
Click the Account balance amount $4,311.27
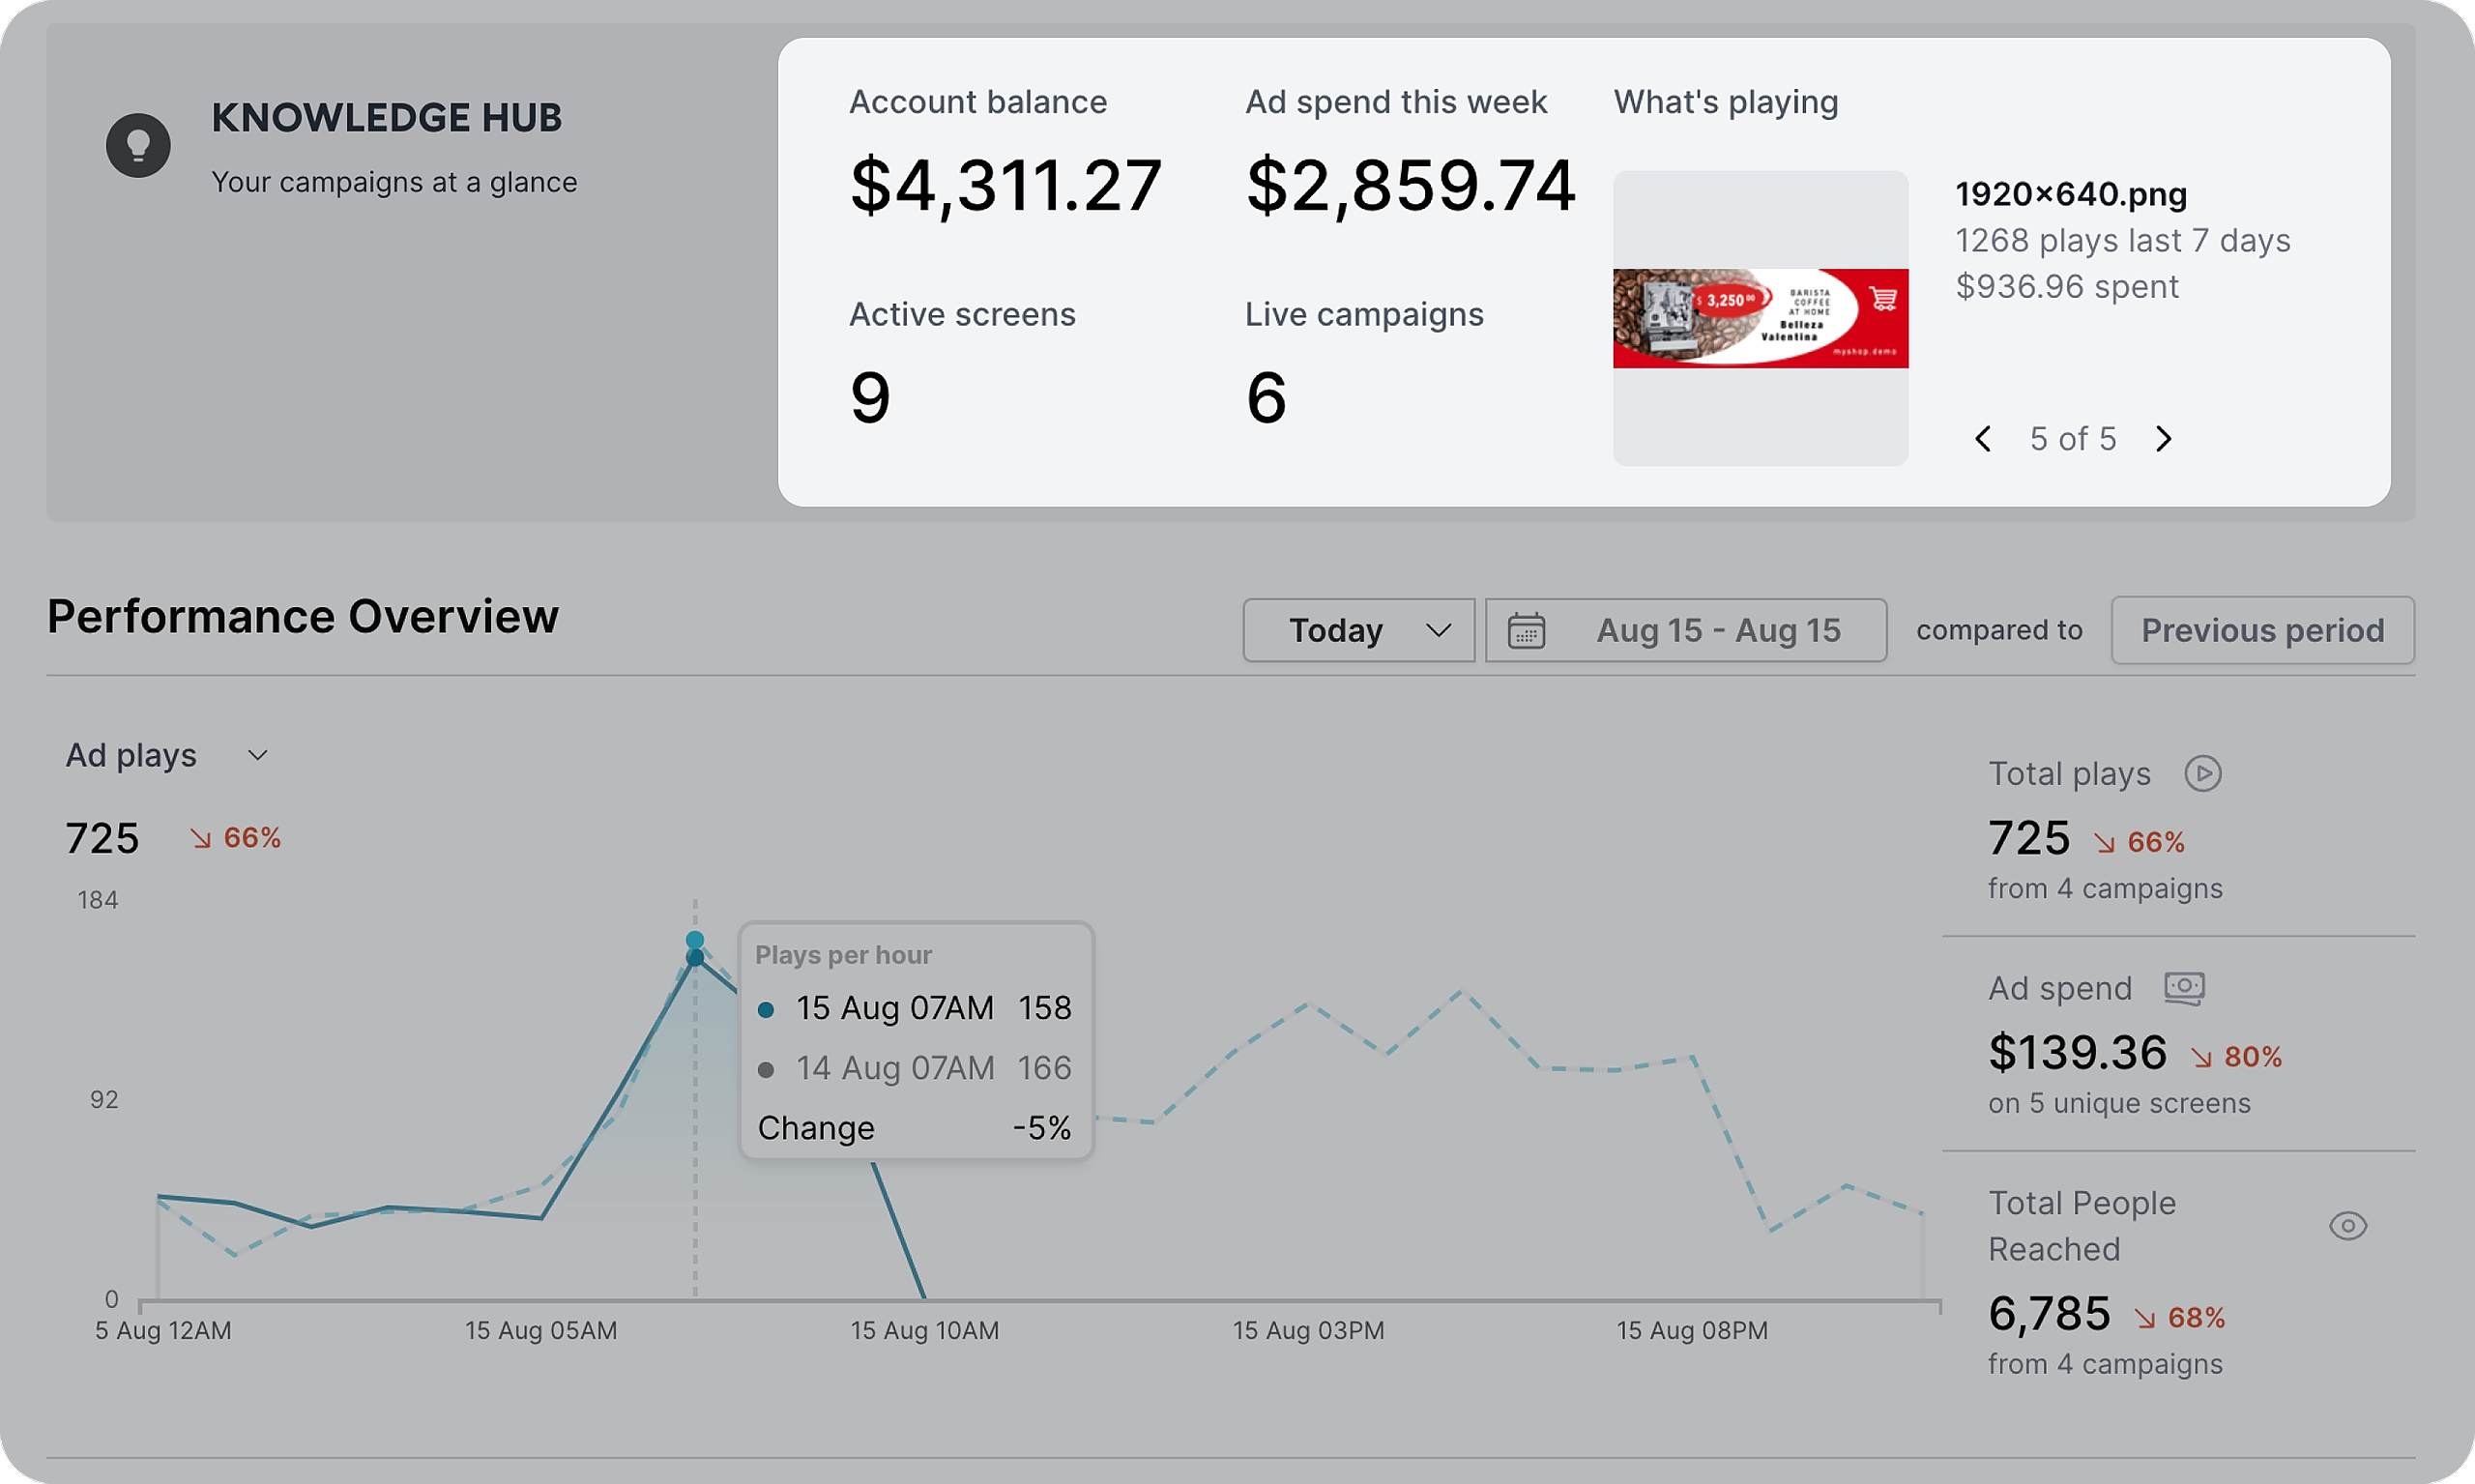pos(1005,186)
